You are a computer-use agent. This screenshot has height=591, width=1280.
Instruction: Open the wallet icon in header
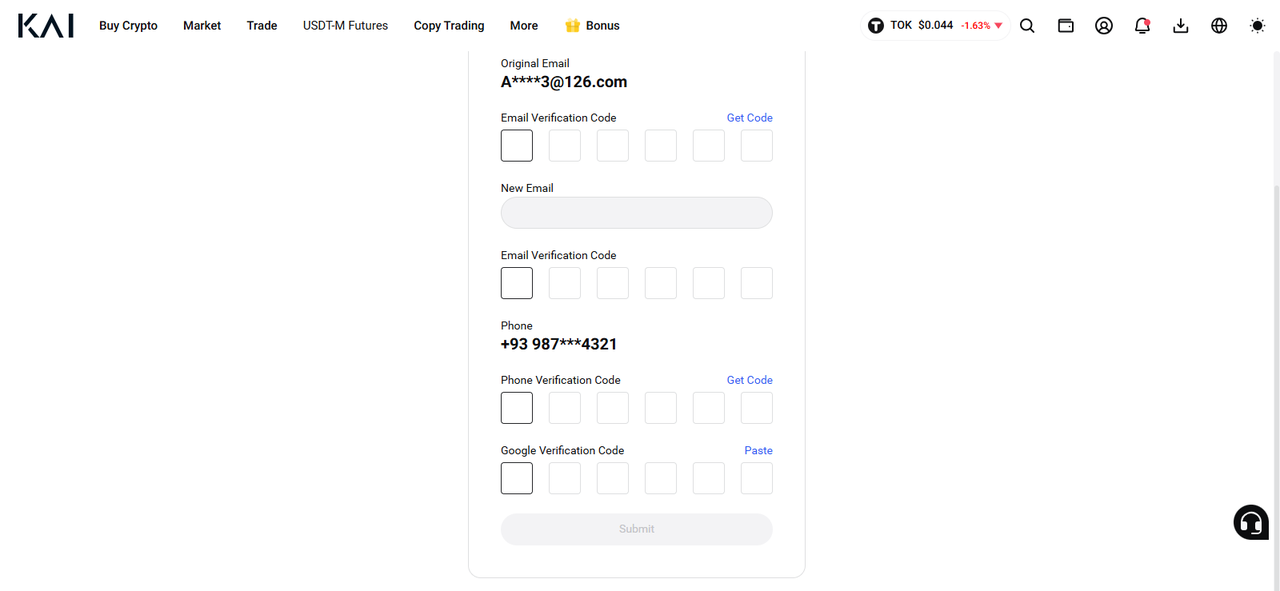pos(1066,26)
